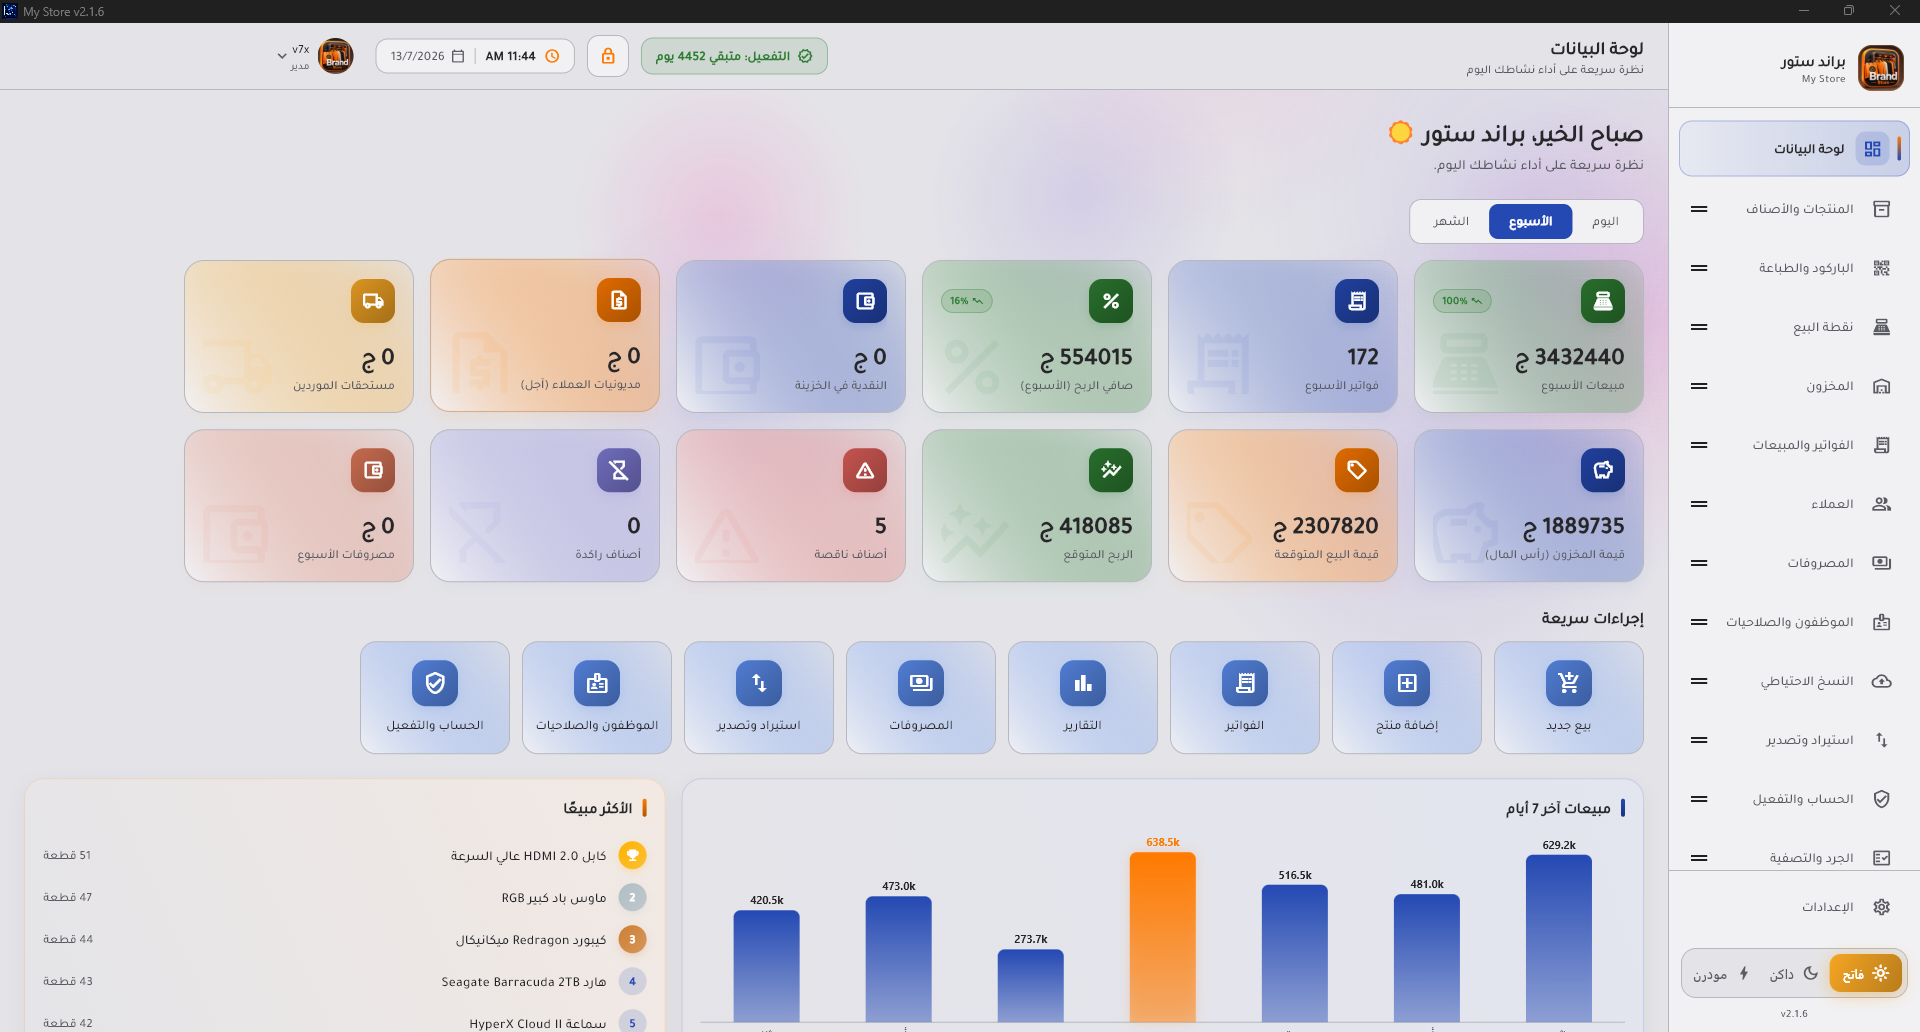1920x1032 pixels.
Task: Open الحساب والتفعيل shield quick action
Action: pos(435,697)
